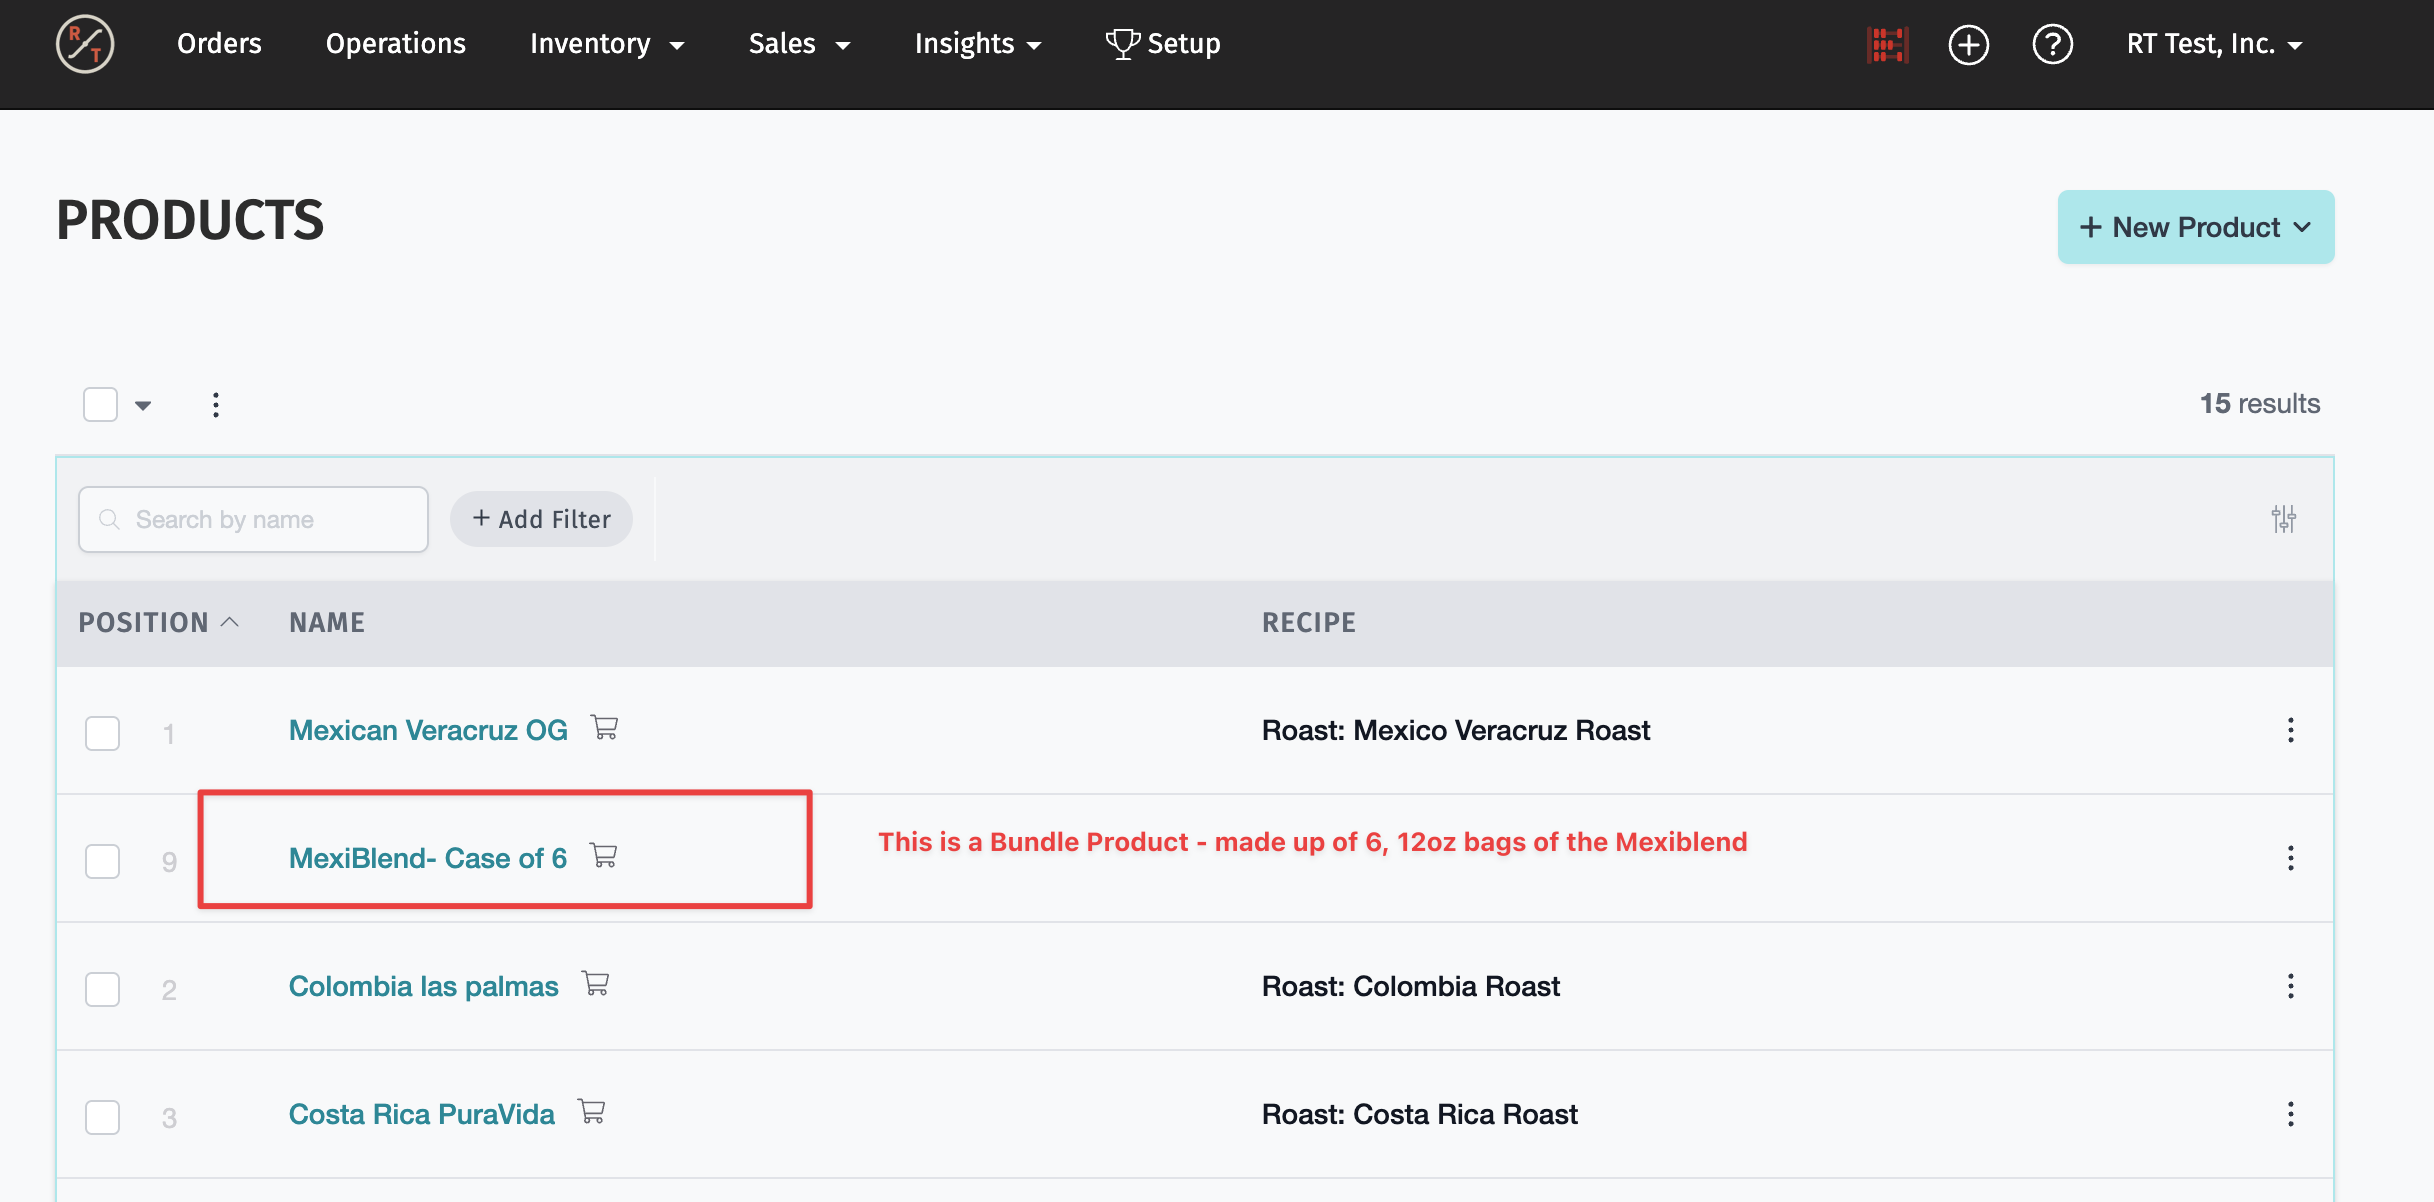This screenshot has width=2434, height=1202.
Task: Click cart icon next to Mexican Veracruz OG
Action: tap(605, 727)
